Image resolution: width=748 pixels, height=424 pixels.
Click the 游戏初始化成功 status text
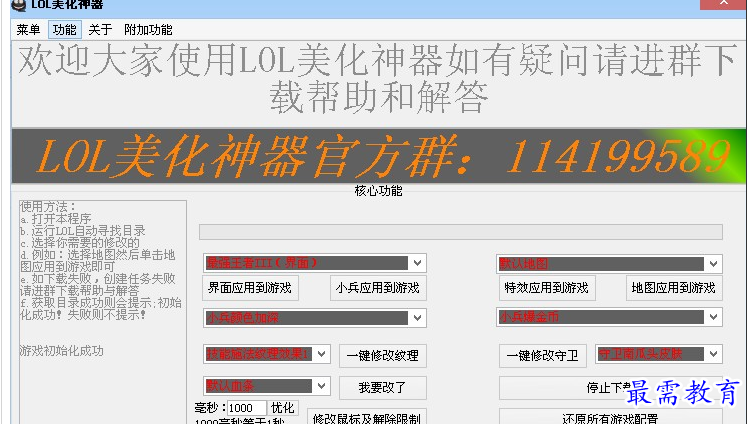(x=62, y=351)
